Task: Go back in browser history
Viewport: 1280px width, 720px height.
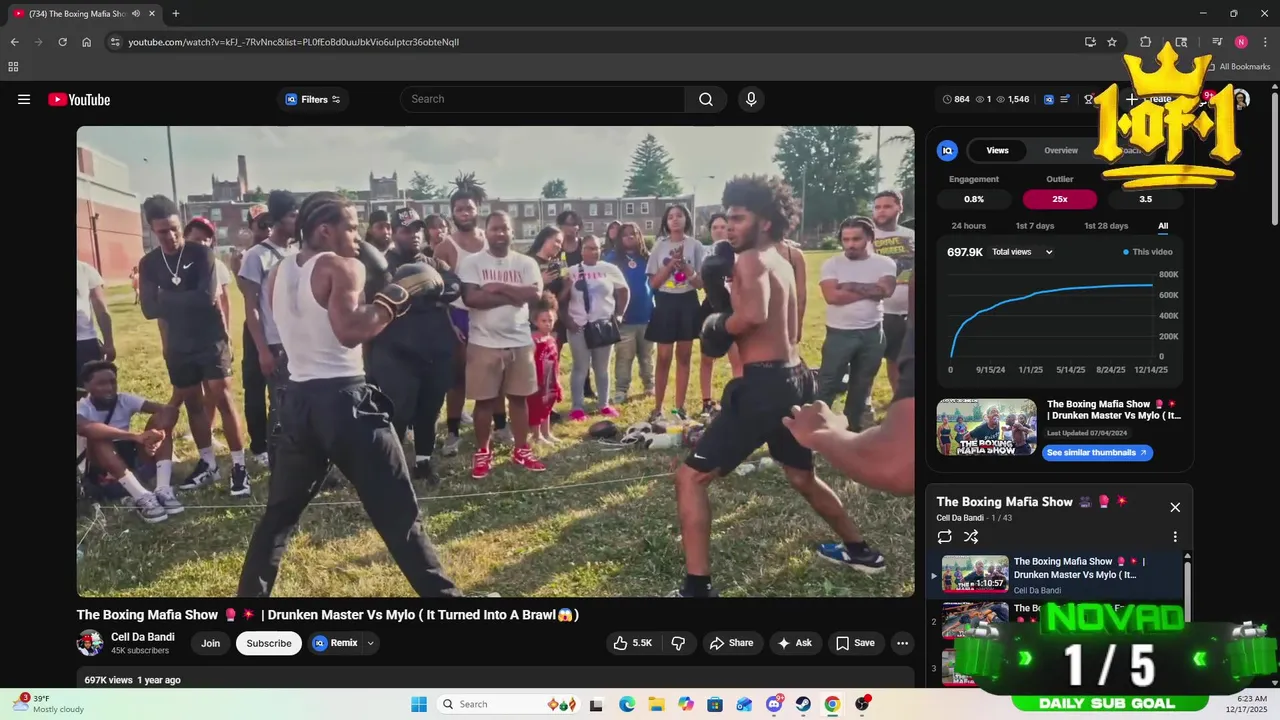Action: 15,42
